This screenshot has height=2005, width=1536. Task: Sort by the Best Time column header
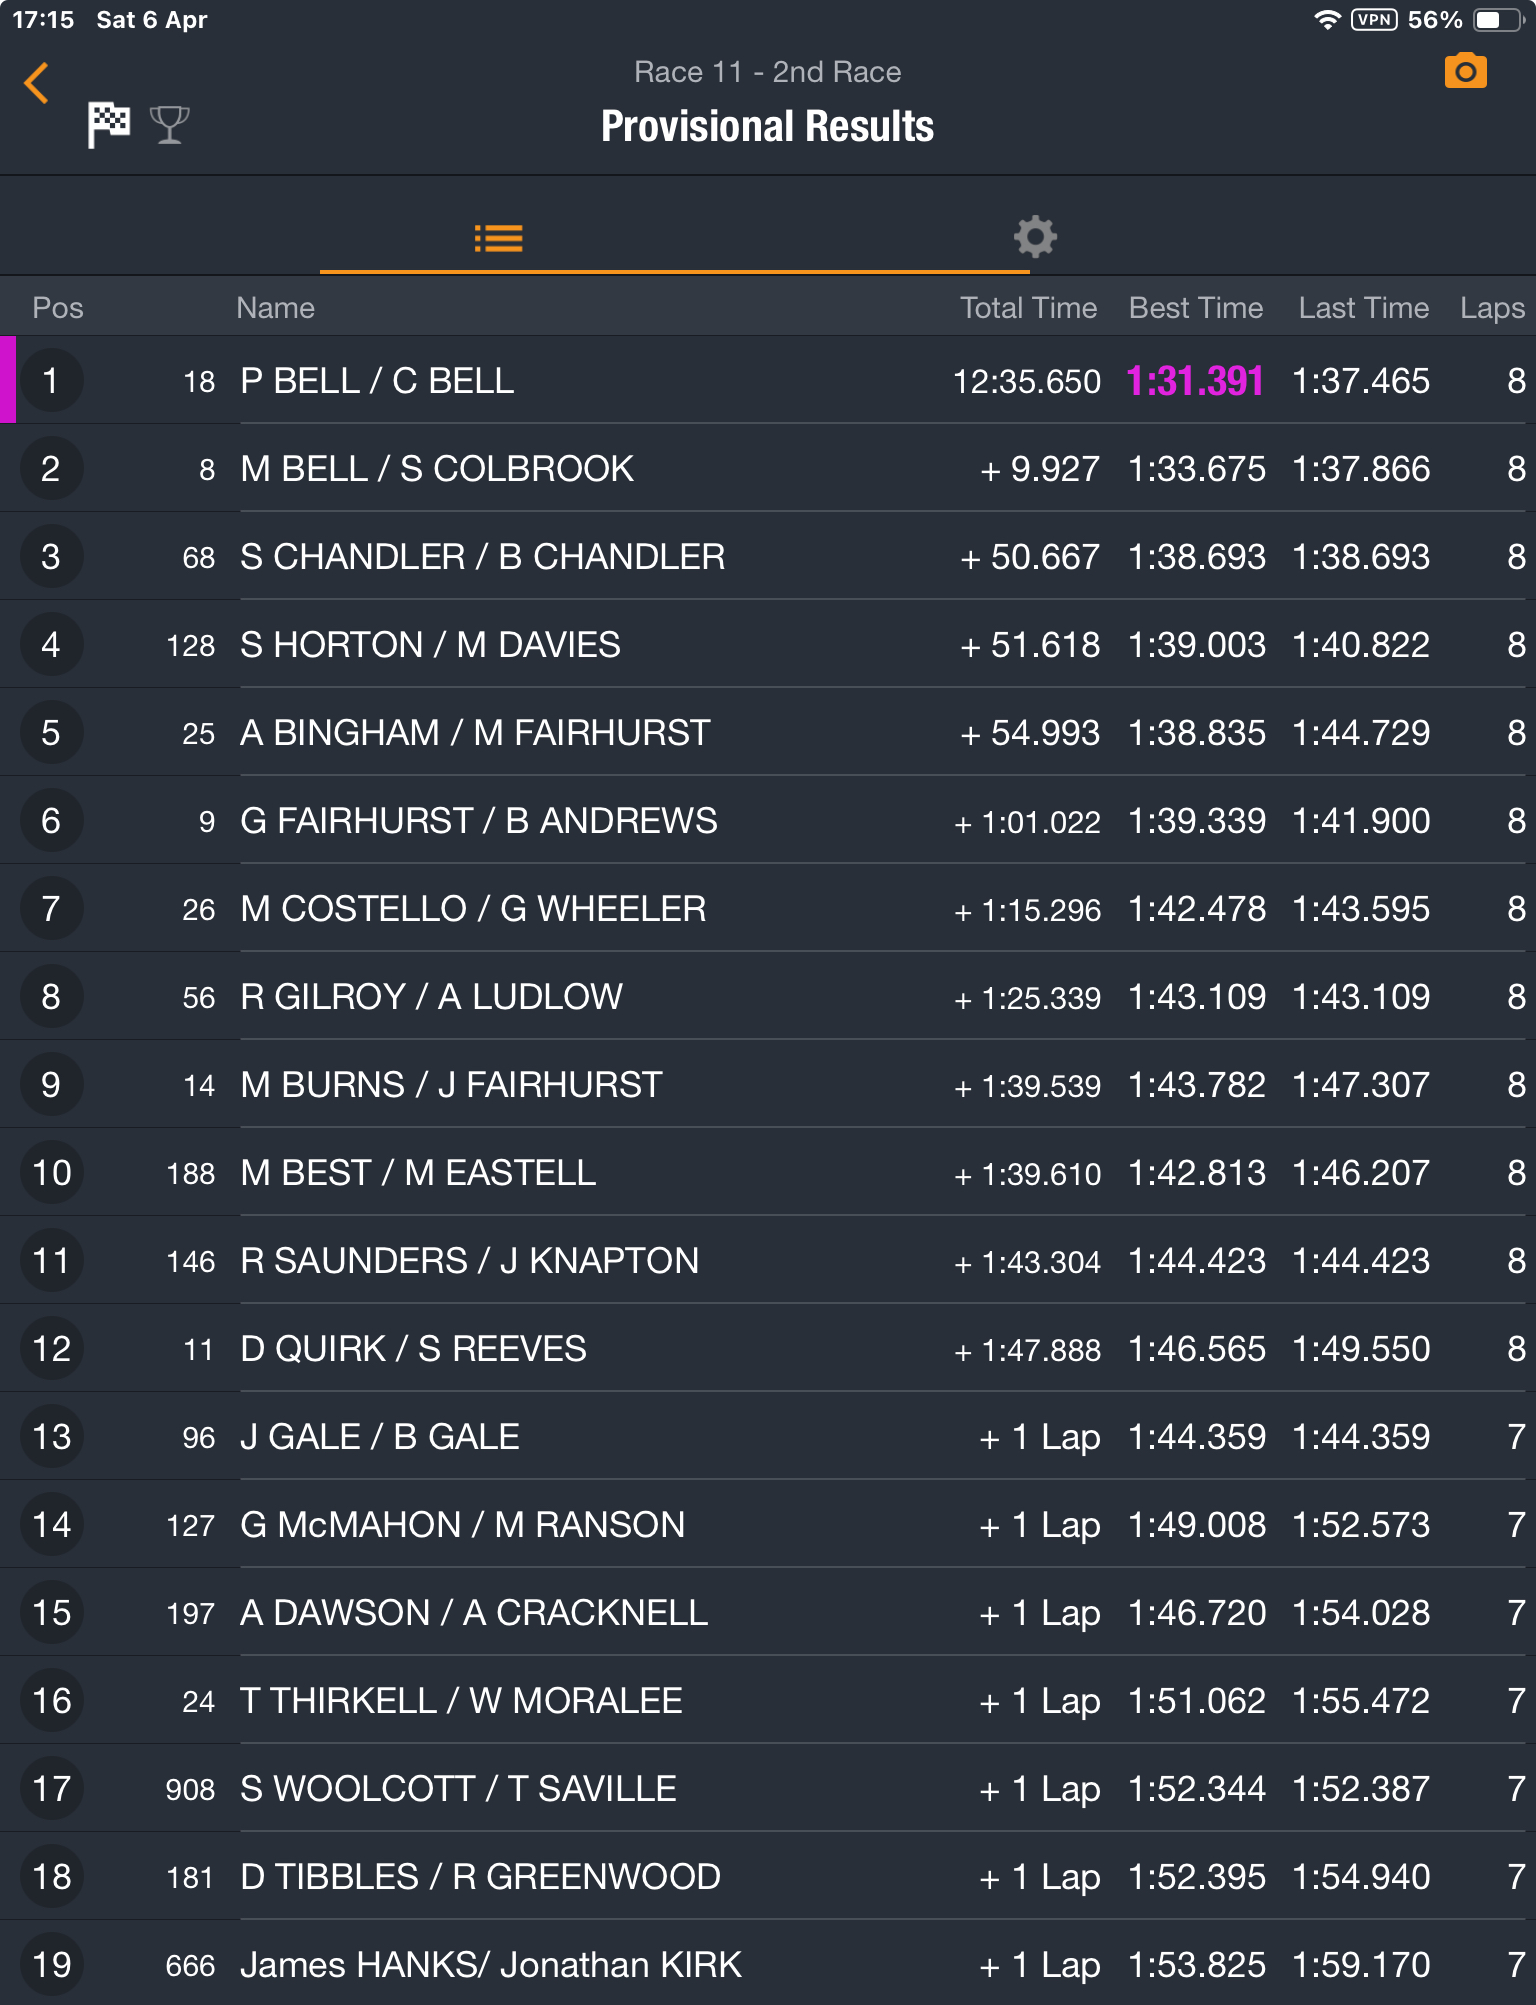[1196, 308]
